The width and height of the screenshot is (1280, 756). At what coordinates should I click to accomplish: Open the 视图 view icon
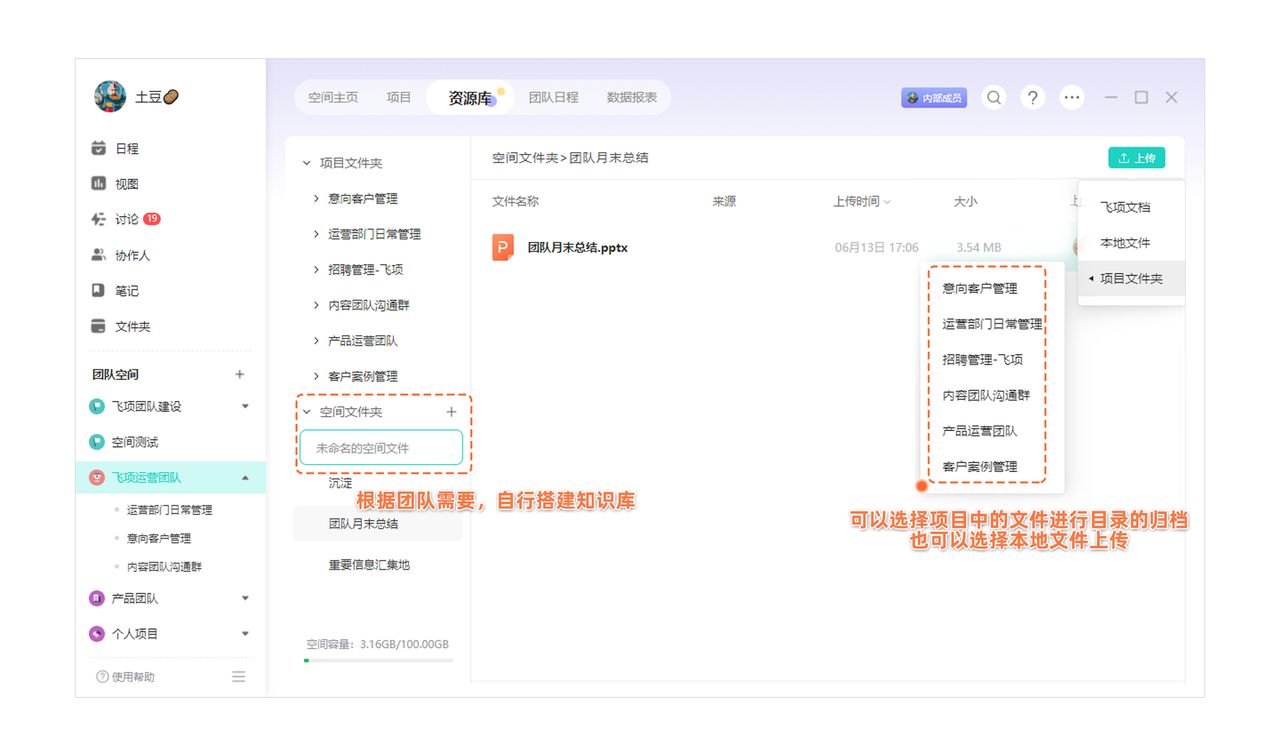pyautogui.click(x=98, y=184)
